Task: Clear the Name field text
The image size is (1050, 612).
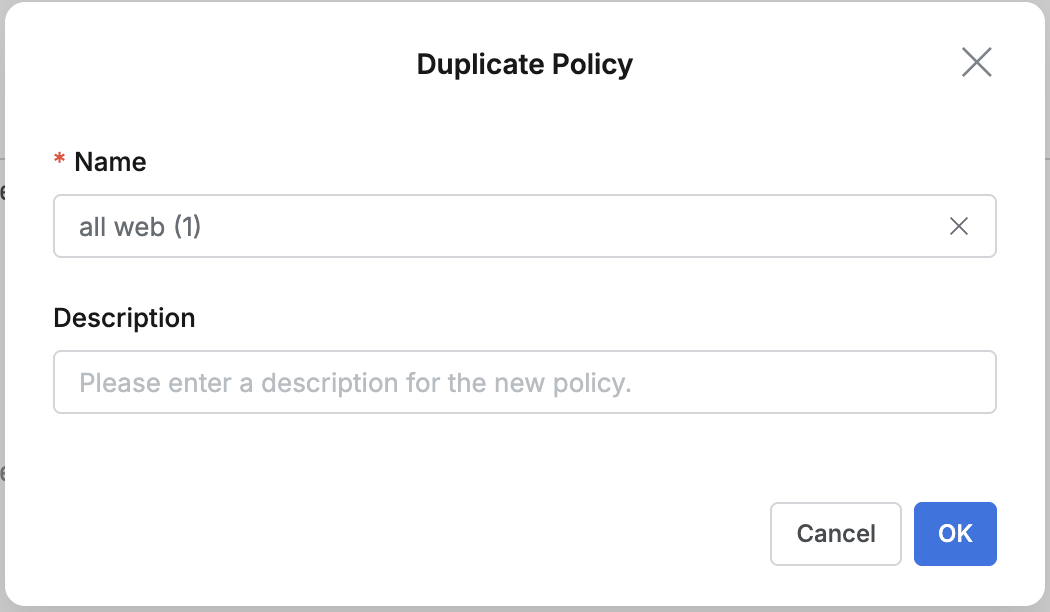Action: coord(958,227)
